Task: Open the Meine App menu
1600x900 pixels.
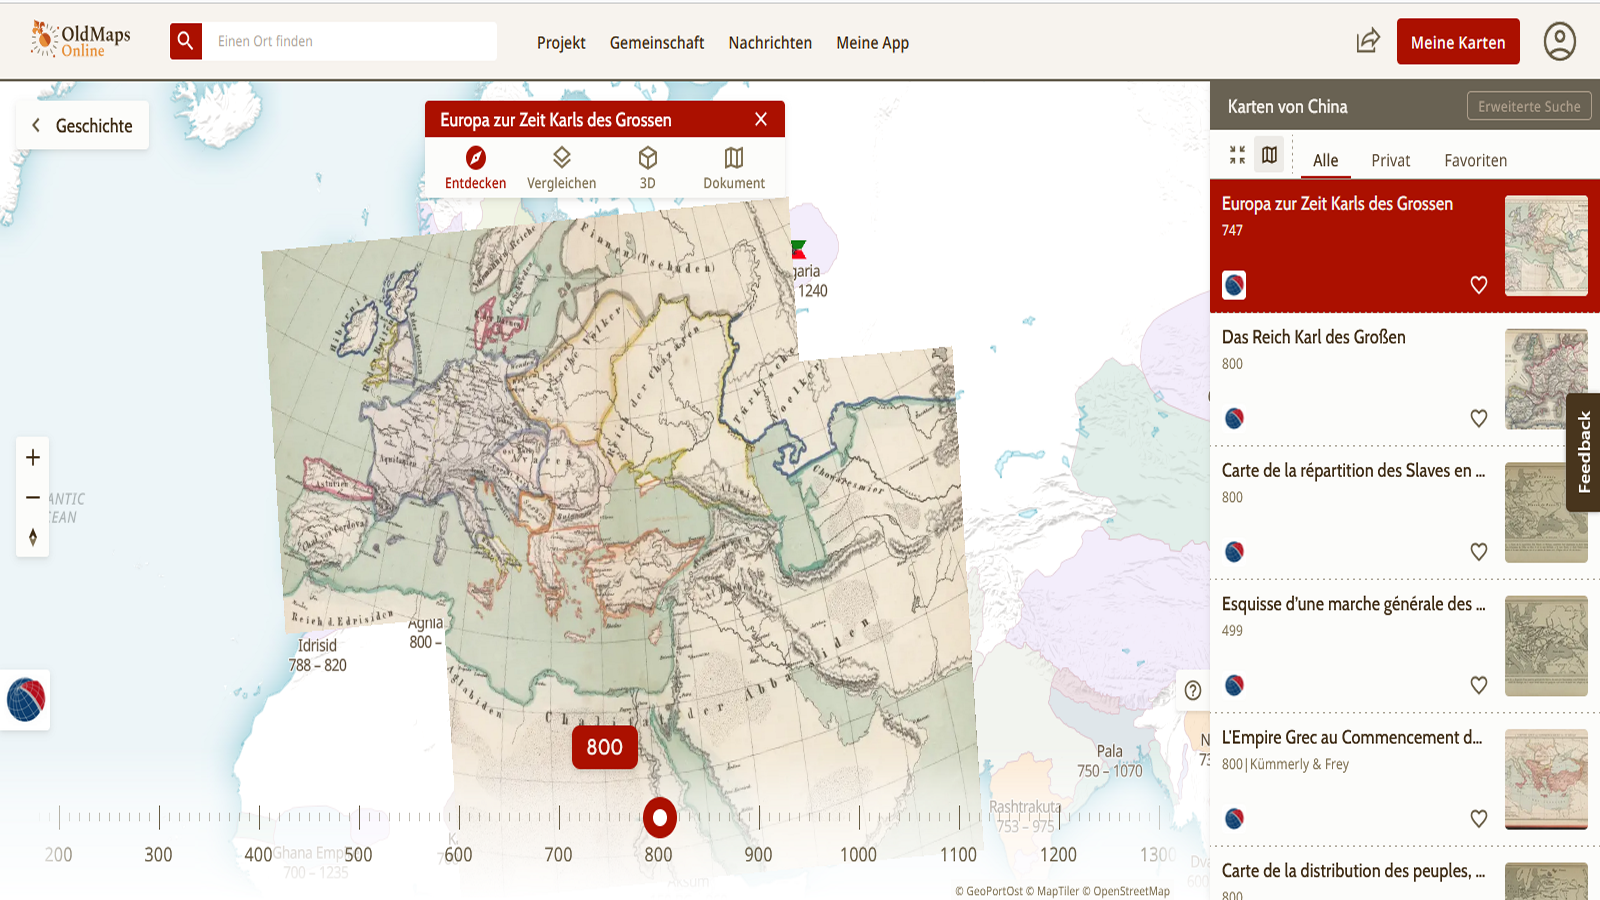Action: pos(873,43)
